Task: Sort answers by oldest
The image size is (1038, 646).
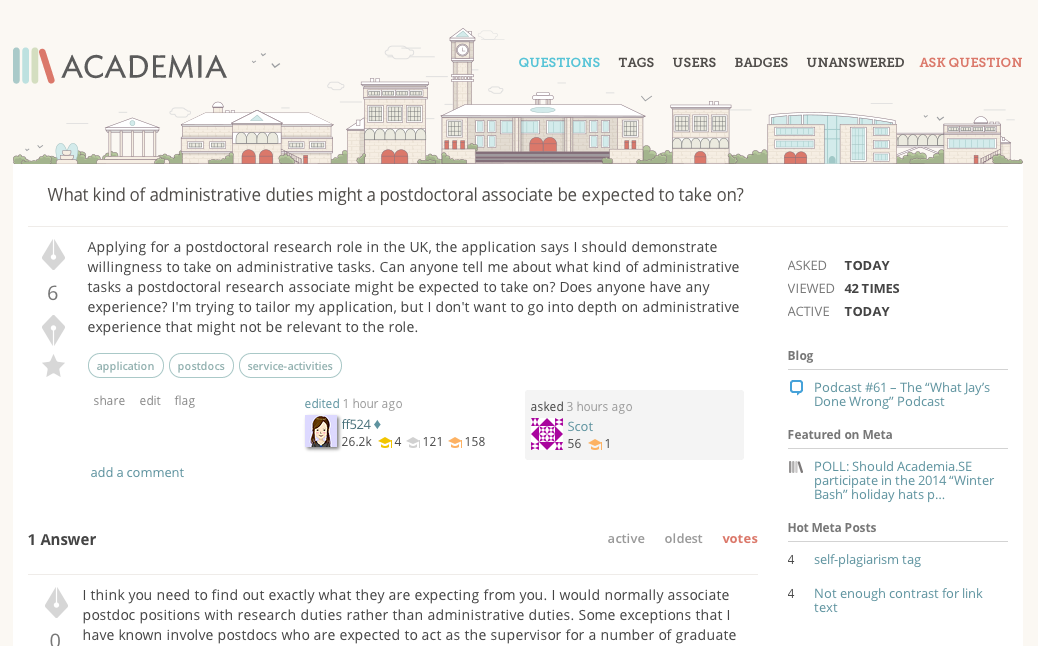Action: coord(683,538)
